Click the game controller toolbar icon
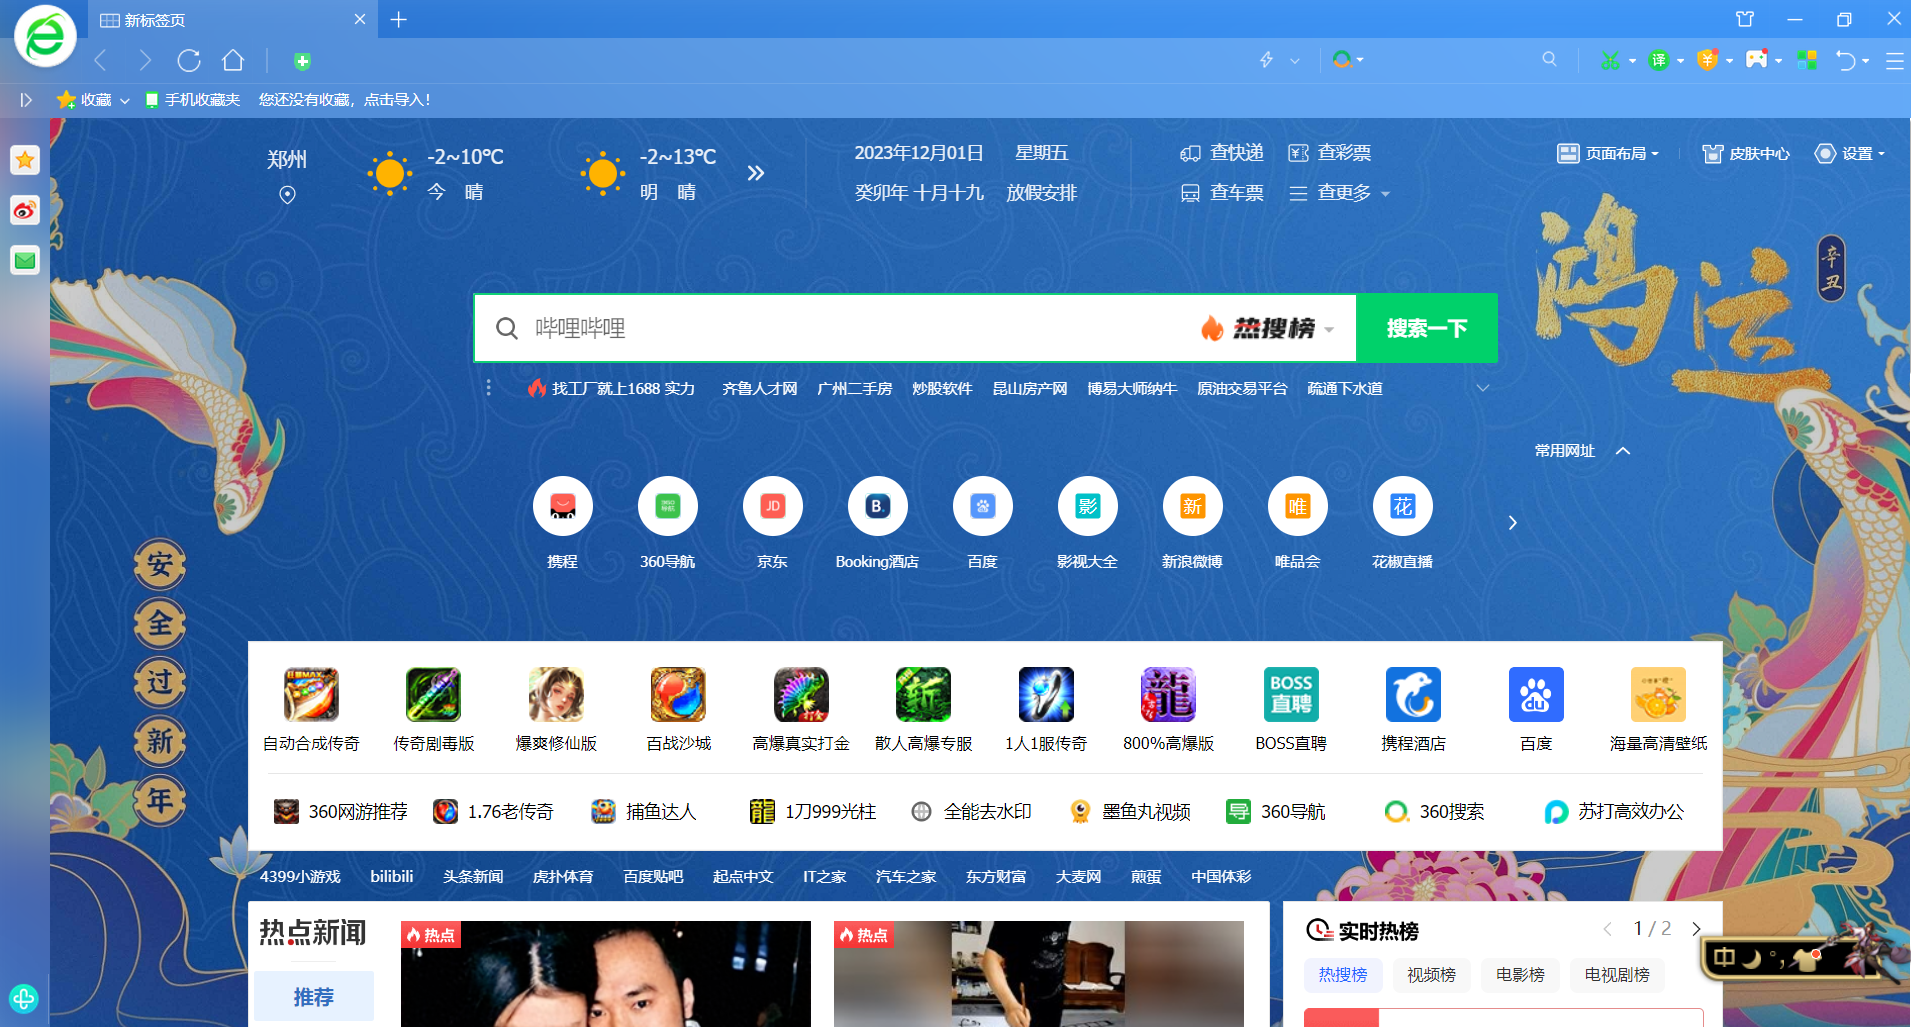The width and height of the screenshot is (1911, 1027). tap(1757, 60)
